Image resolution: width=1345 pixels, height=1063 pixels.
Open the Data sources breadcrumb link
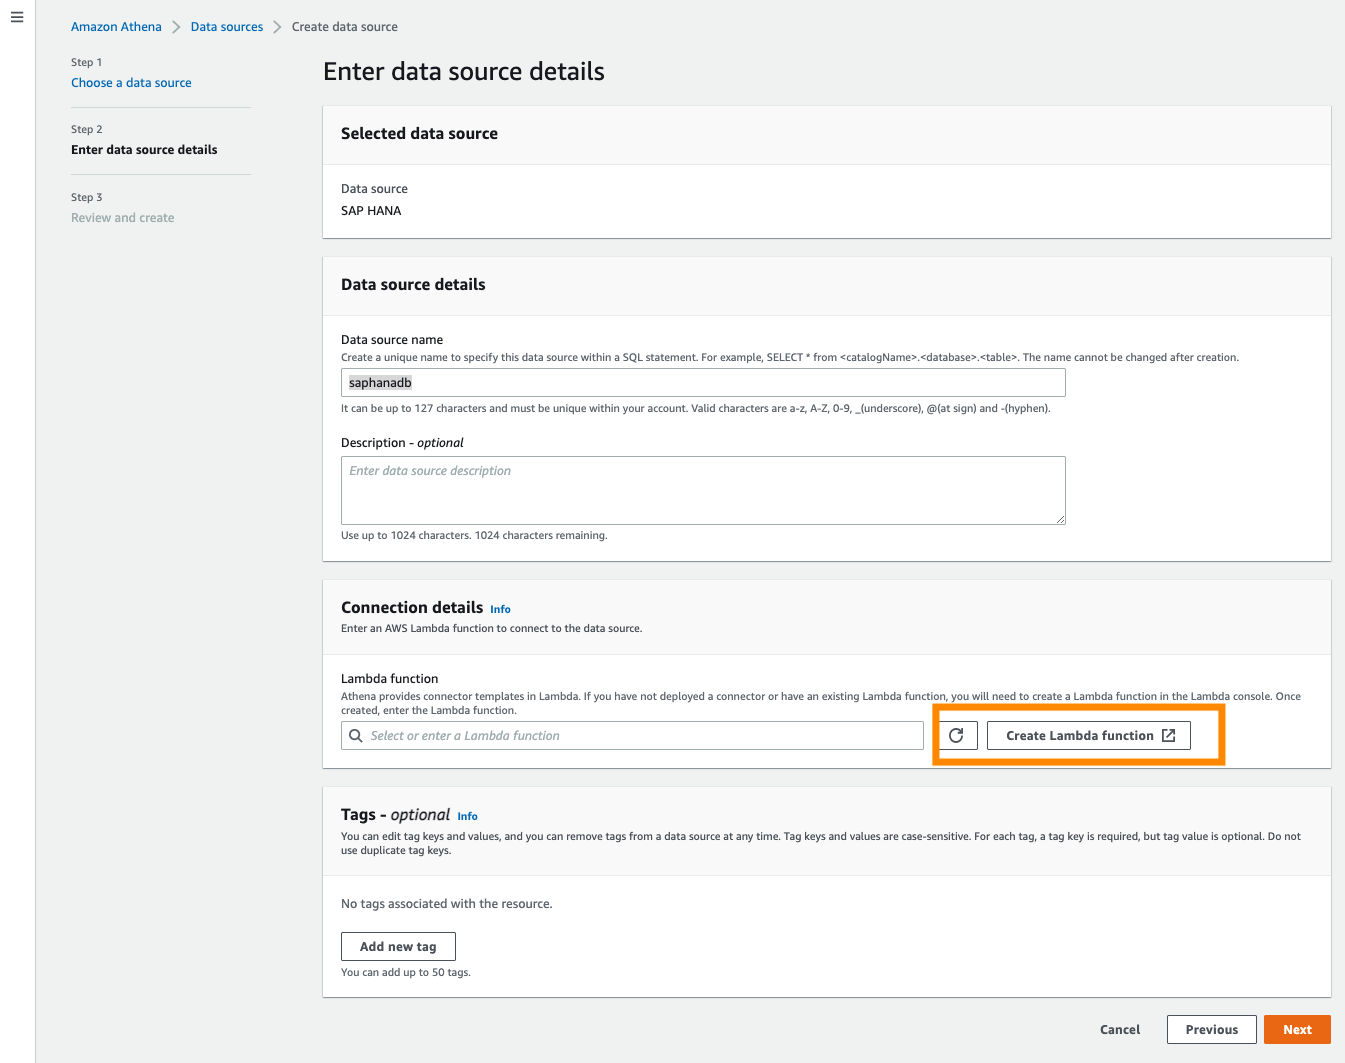pyautogui.click(x=227, y=27)
